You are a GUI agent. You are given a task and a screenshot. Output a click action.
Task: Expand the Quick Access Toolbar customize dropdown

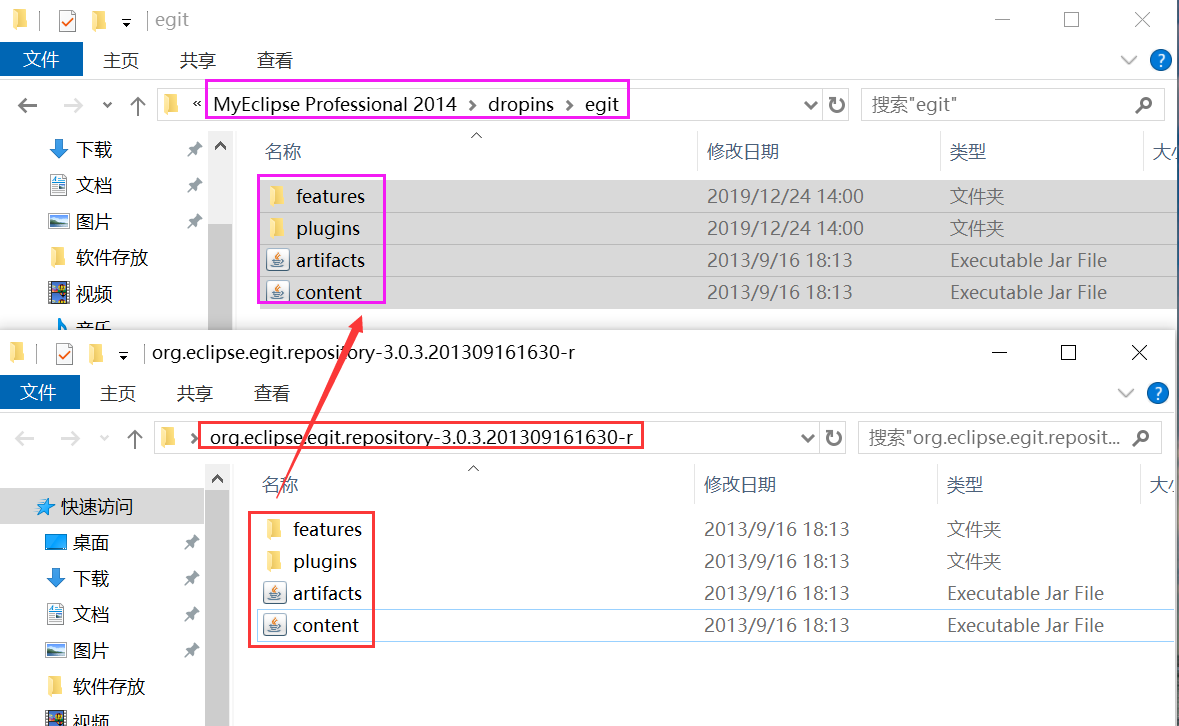125,19
